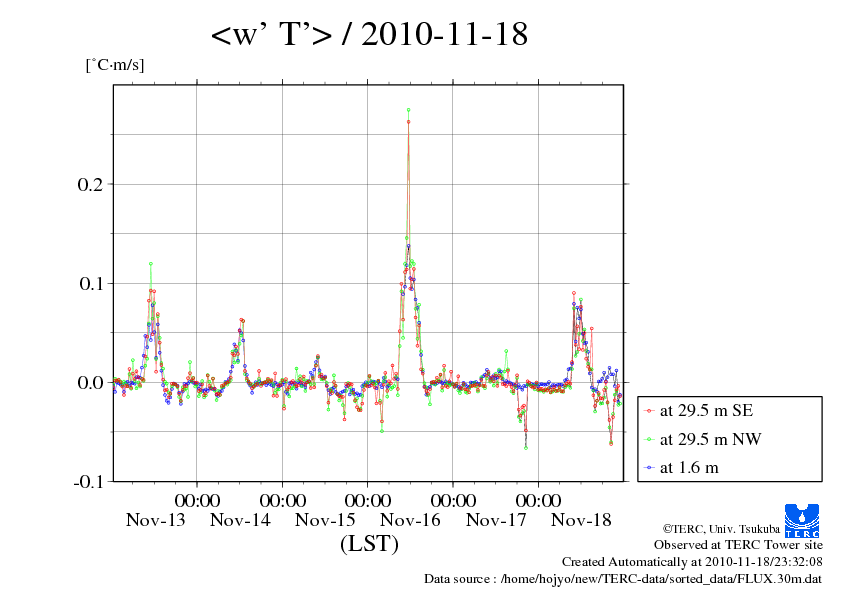Viewport: 842px width, 595px height.
Task: Click the 00:00 label above Nov-18
Action: click(x=539, y=501)
